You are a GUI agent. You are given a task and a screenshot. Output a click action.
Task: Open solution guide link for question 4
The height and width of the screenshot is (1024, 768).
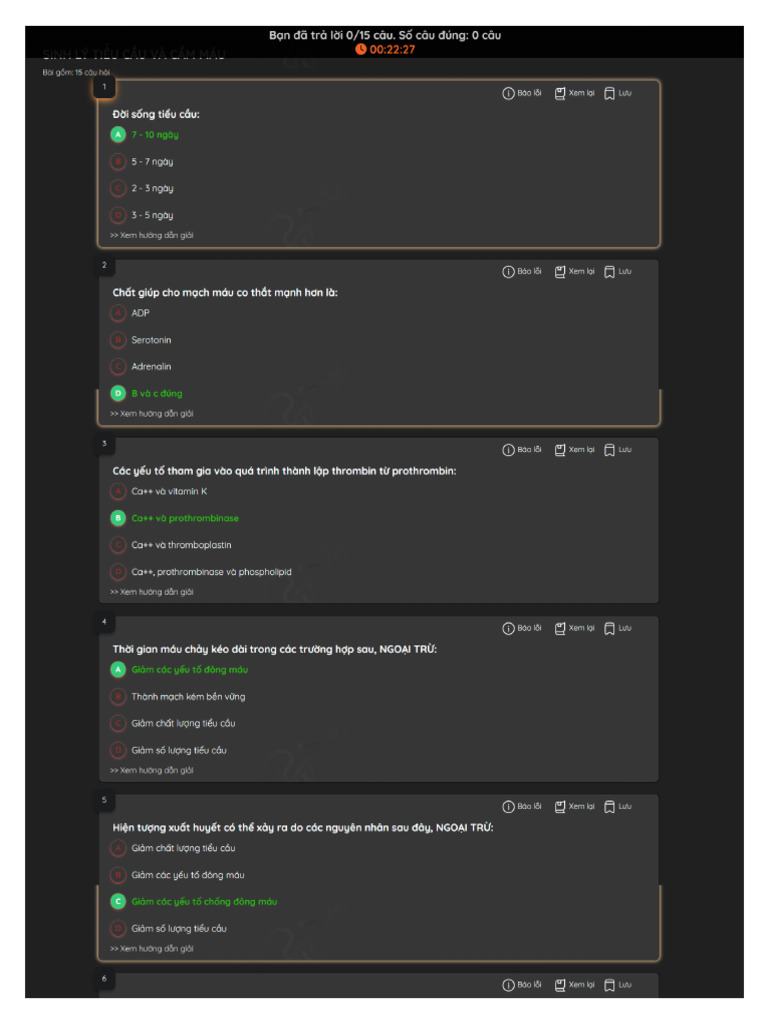point(152,770)
